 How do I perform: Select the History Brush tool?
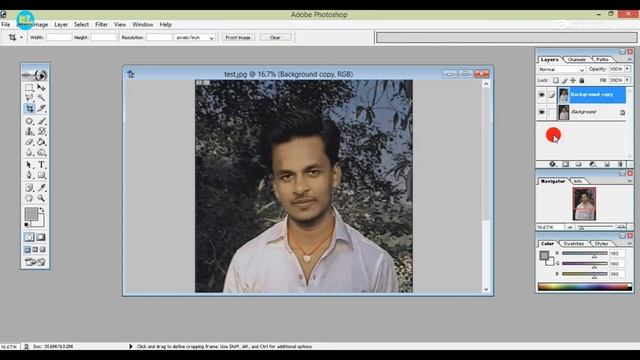coord(41,131)
